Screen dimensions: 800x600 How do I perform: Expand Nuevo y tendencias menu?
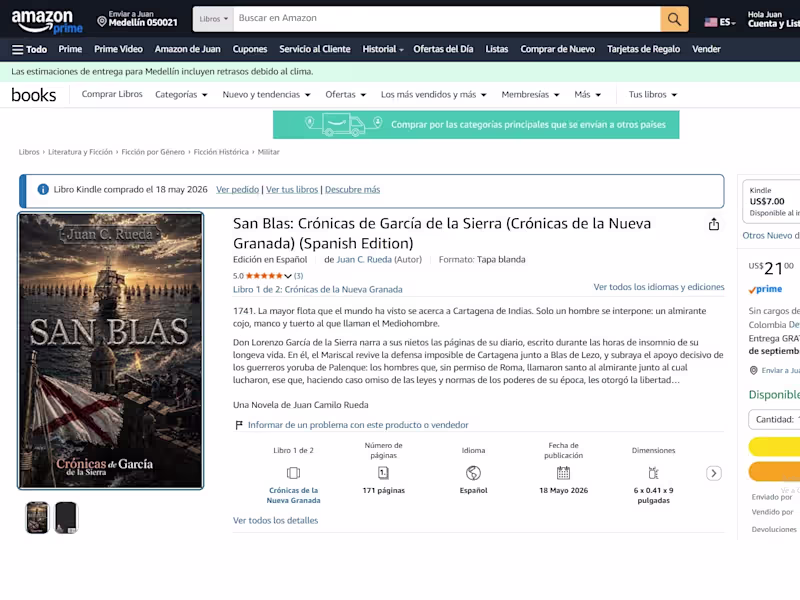266,94
